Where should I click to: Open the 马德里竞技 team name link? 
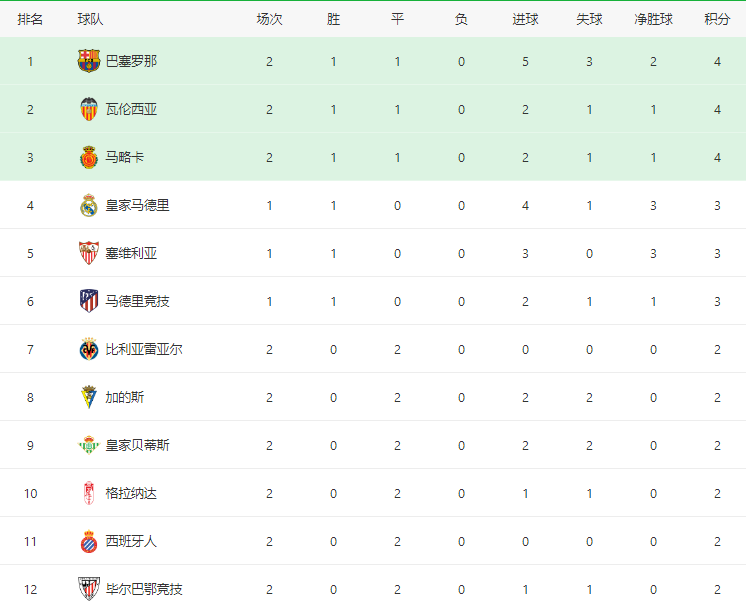pos(137,301)
